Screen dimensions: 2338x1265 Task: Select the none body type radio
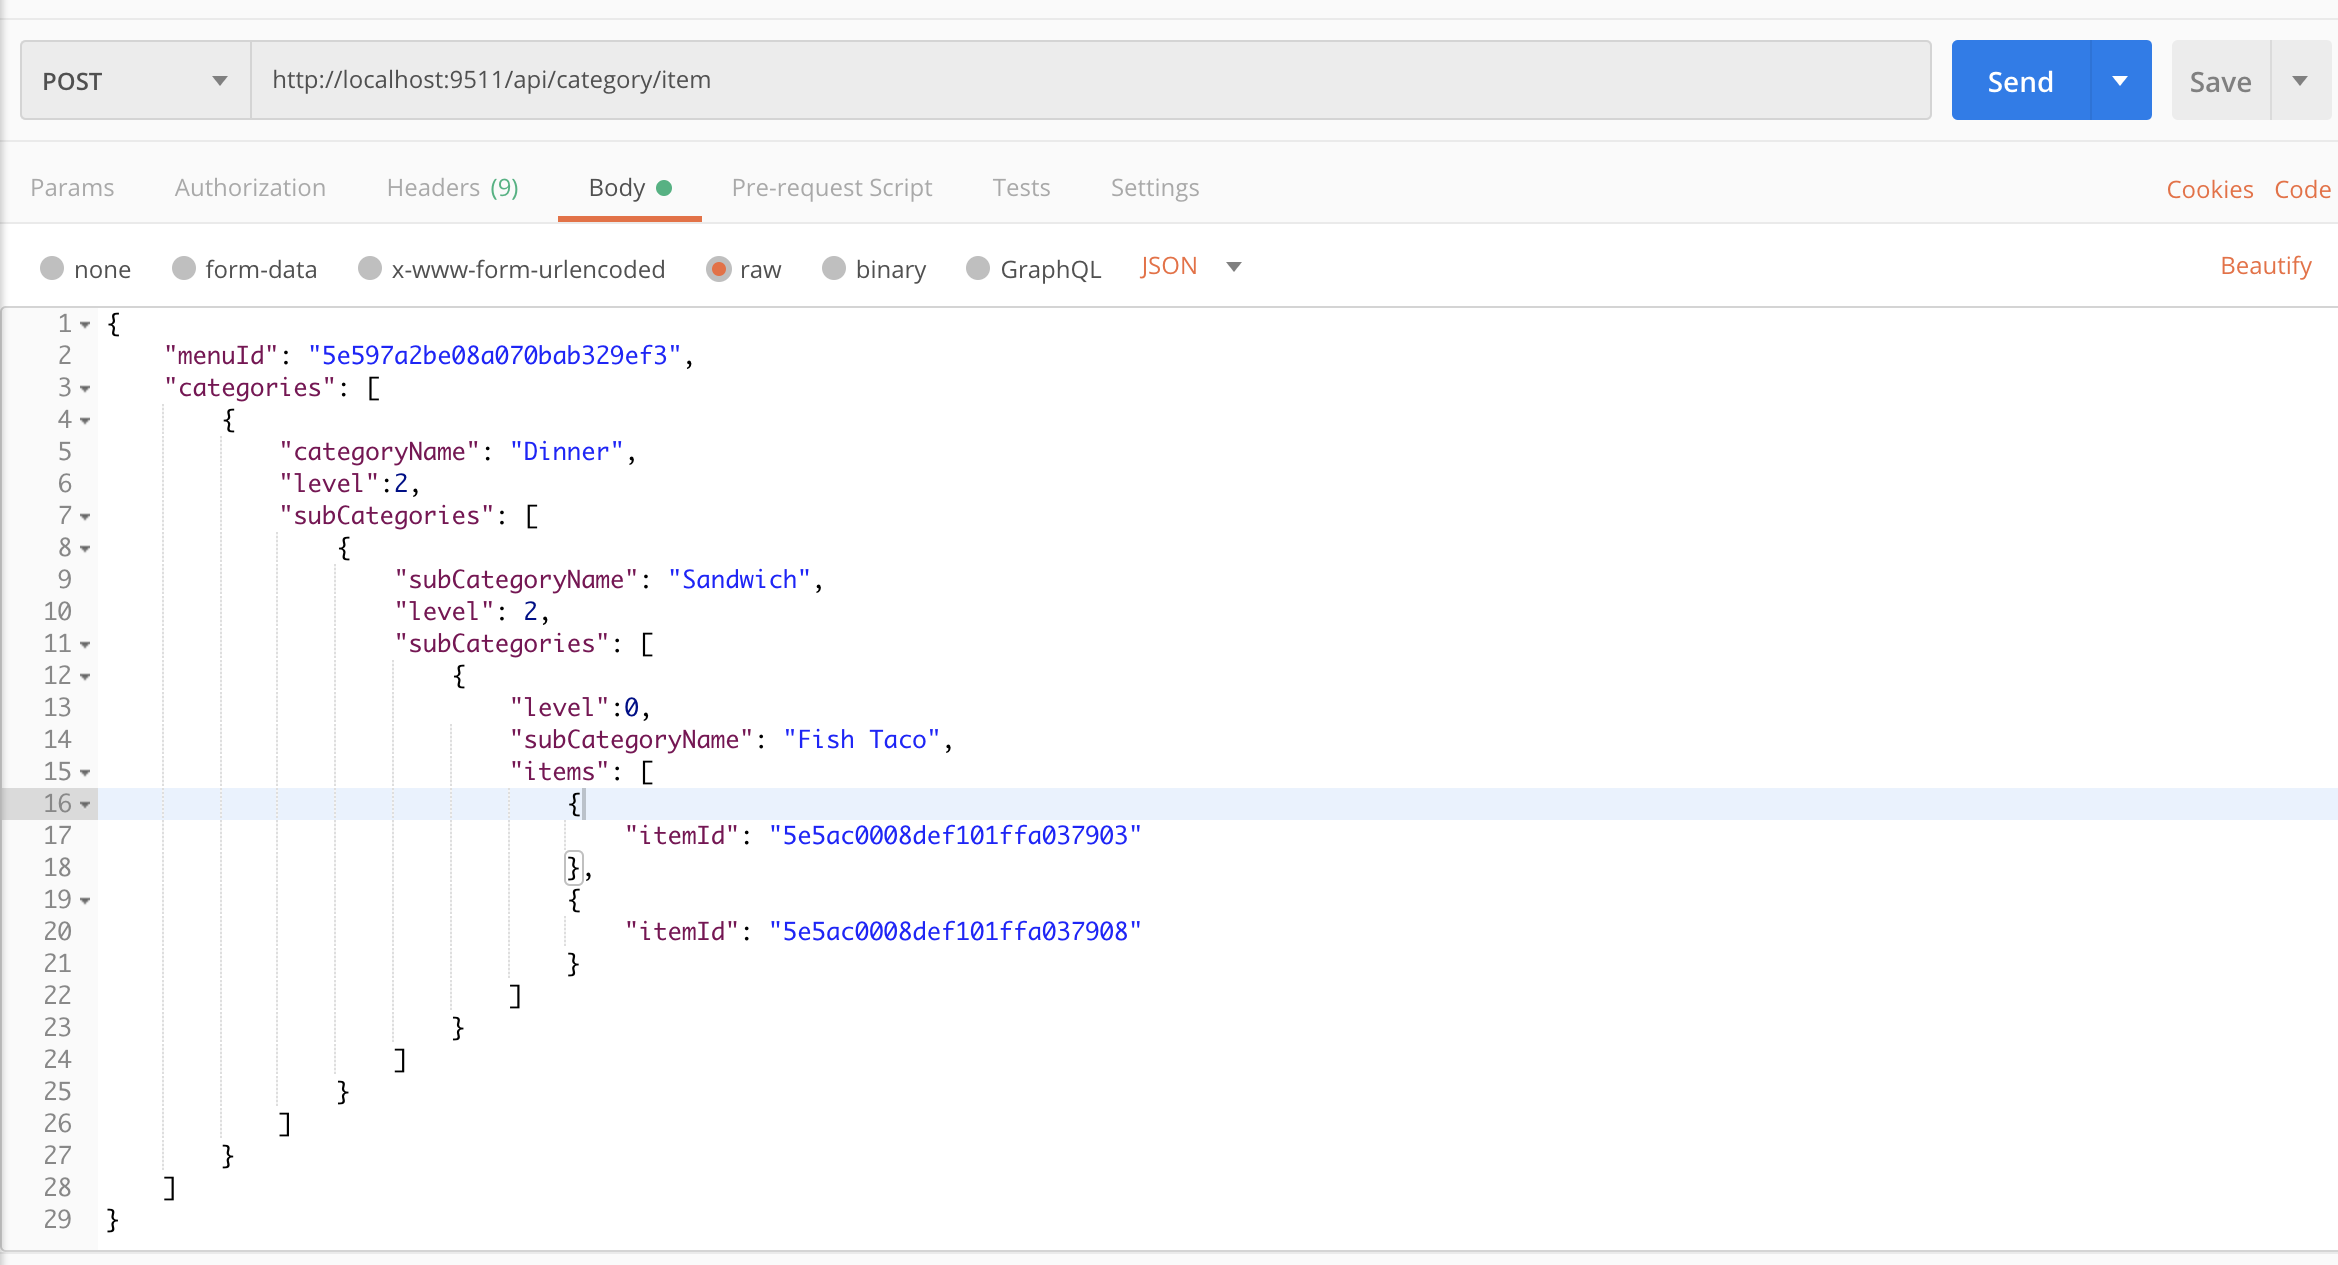coord(52,269)
